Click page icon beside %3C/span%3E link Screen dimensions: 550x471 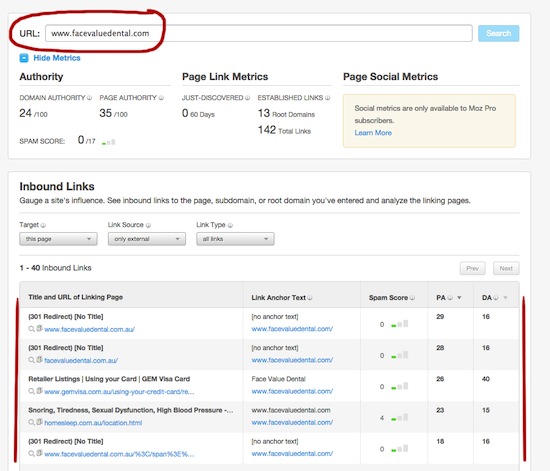tap(39, 453)
